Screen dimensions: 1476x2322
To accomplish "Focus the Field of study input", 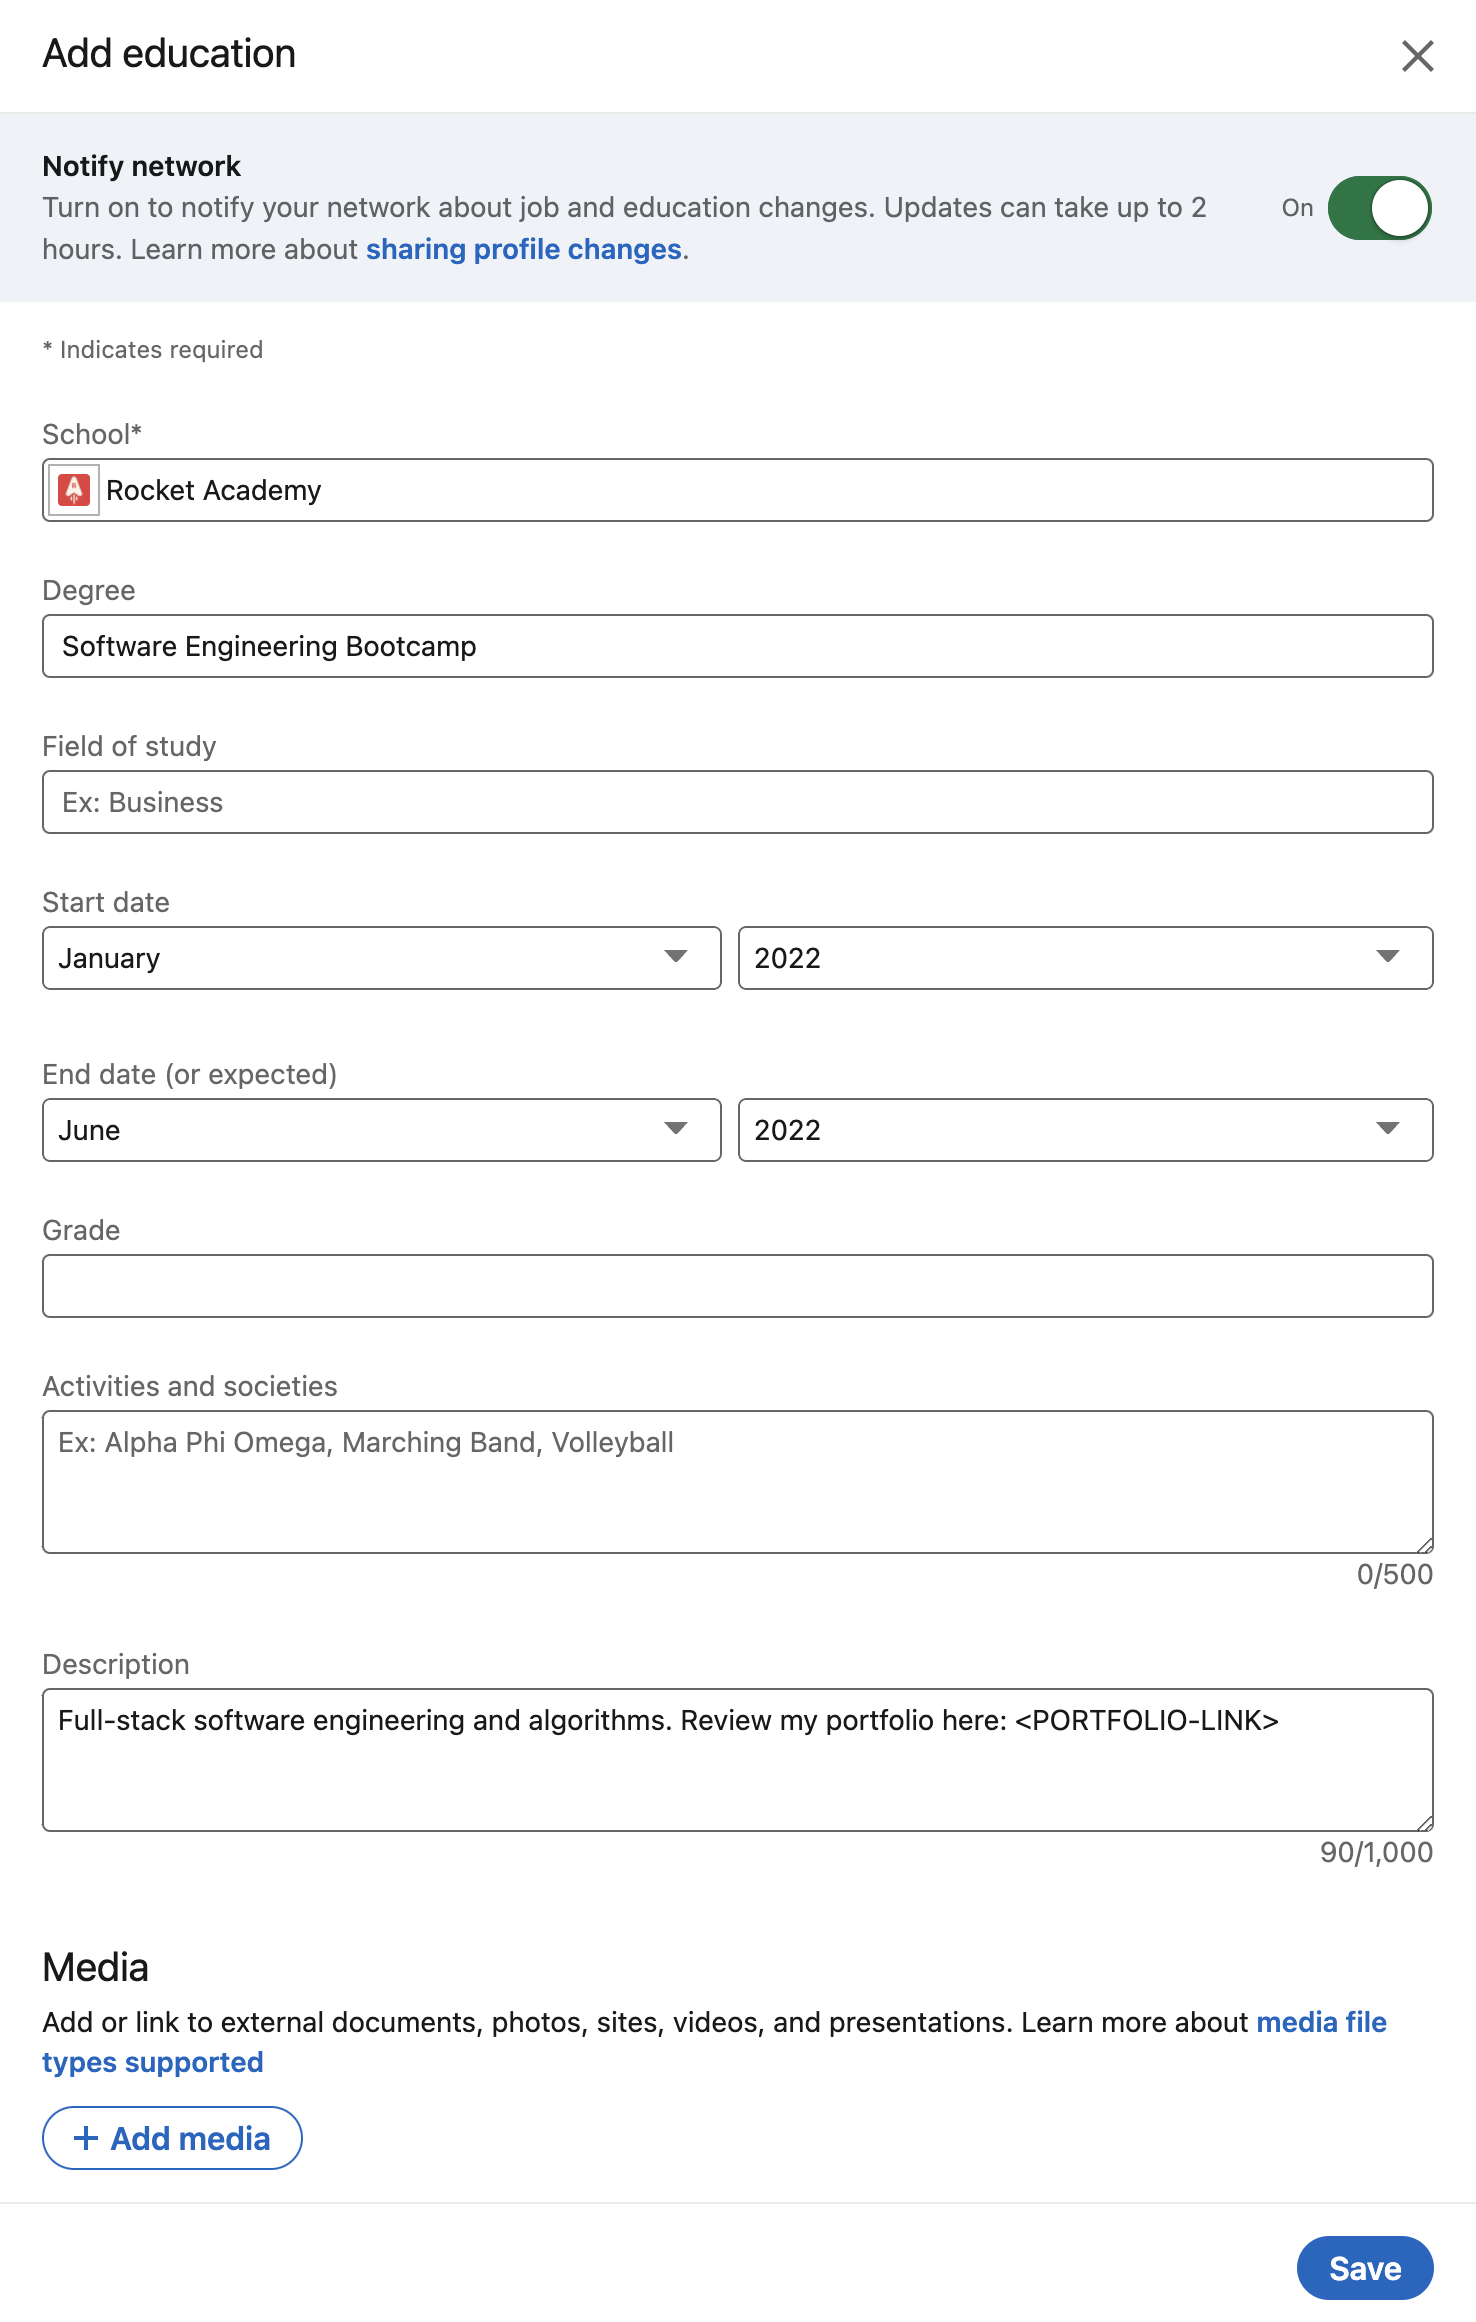I will point(737,802).
